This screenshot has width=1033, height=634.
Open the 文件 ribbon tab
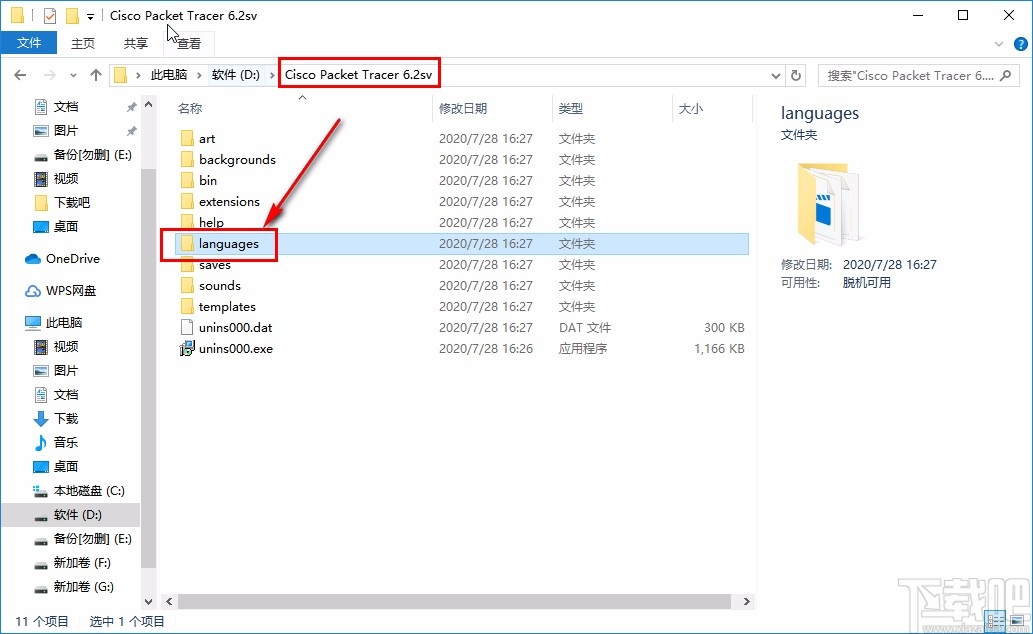coord(28,43)
